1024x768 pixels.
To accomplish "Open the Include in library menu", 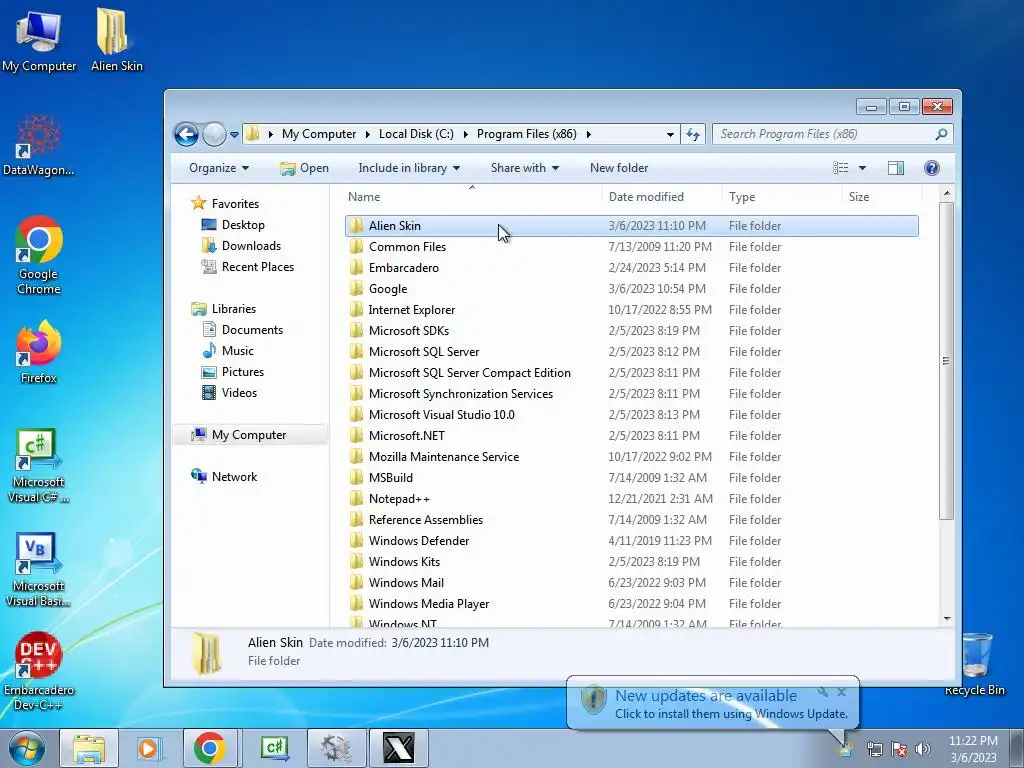I will (409, 168).
